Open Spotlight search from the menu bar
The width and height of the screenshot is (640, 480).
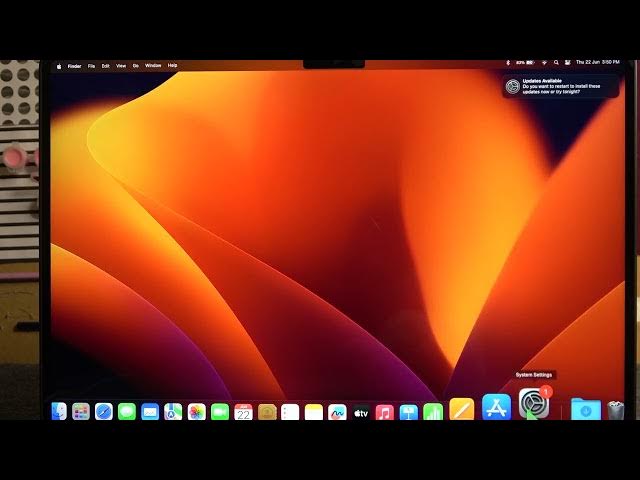coord(556,62)
